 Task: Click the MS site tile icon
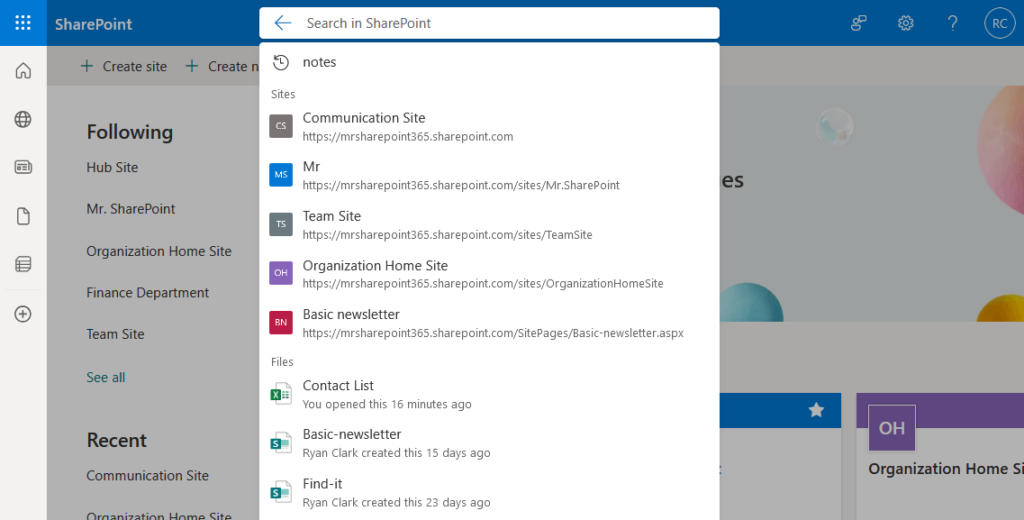281,175
